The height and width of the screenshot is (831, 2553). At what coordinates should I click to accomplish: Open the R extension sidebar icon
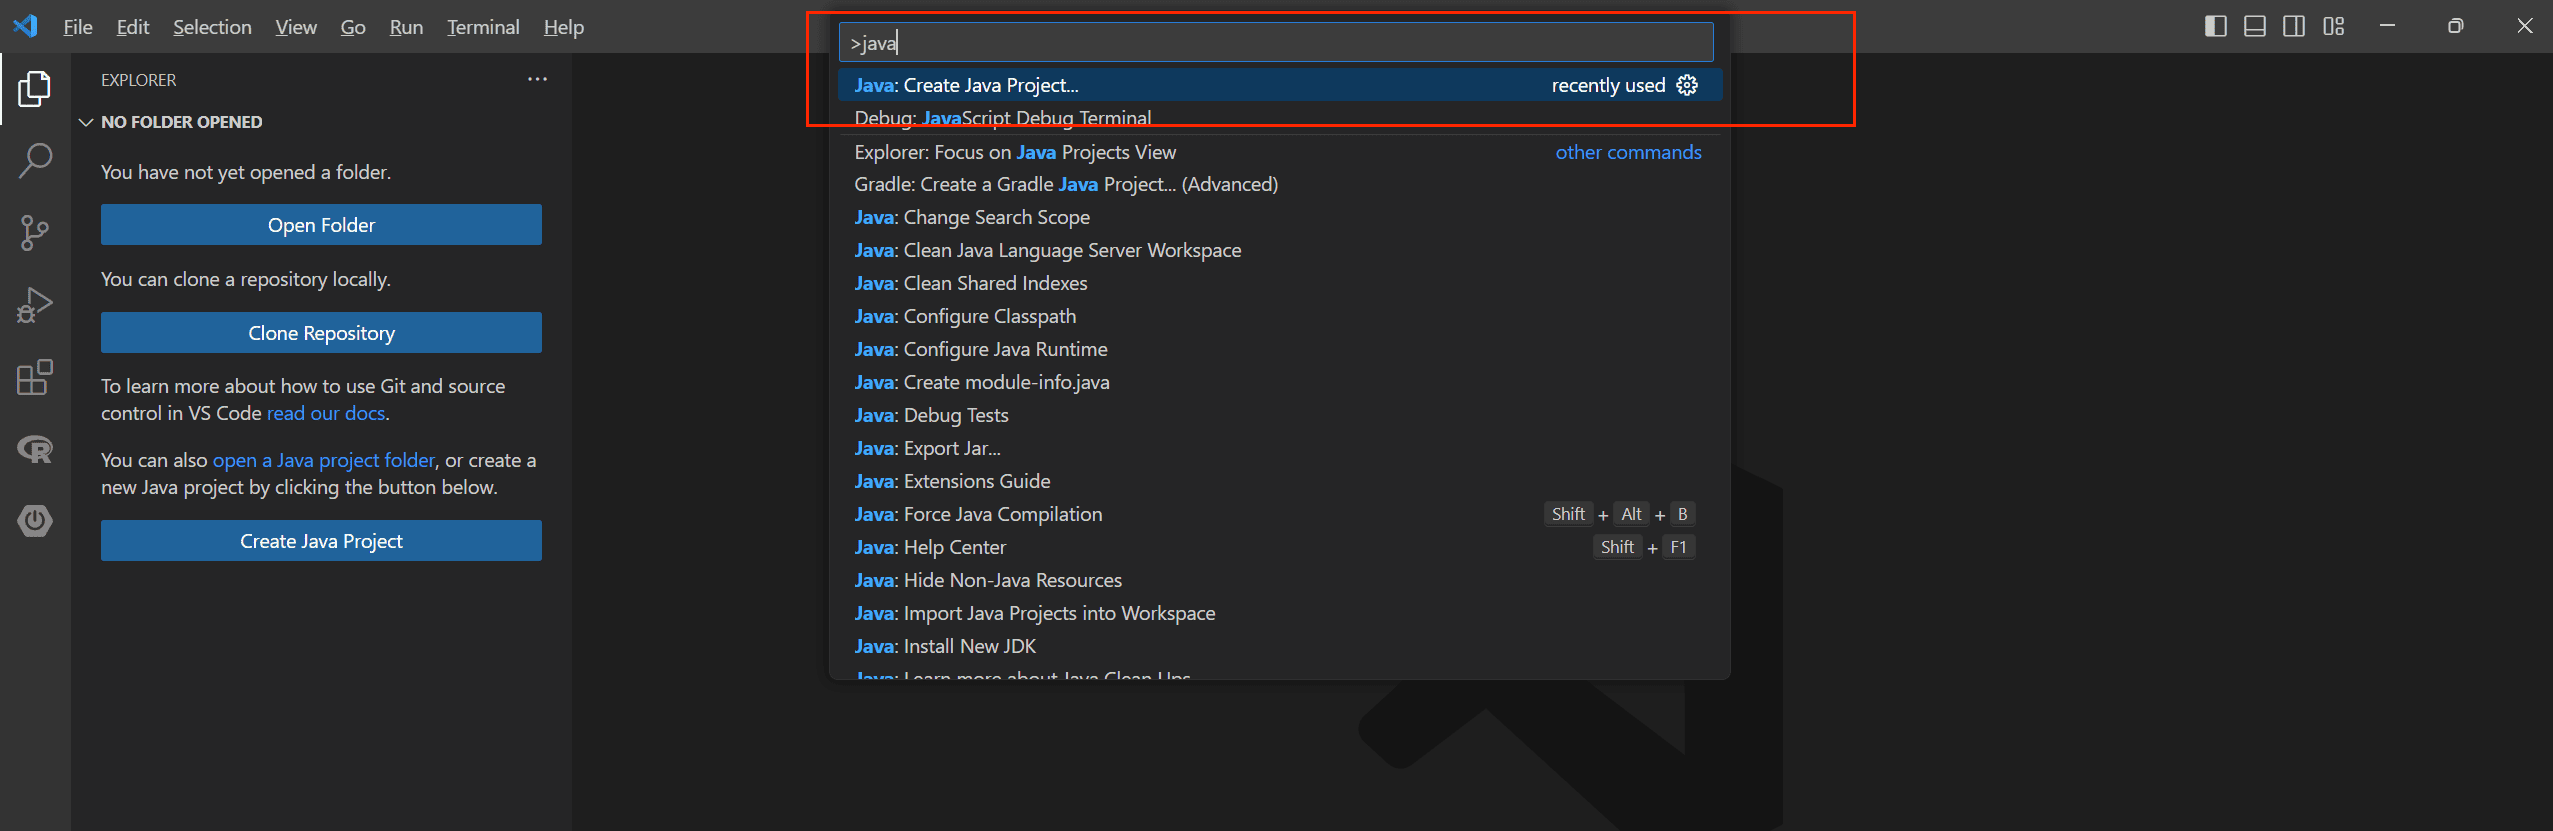(35, 449)
